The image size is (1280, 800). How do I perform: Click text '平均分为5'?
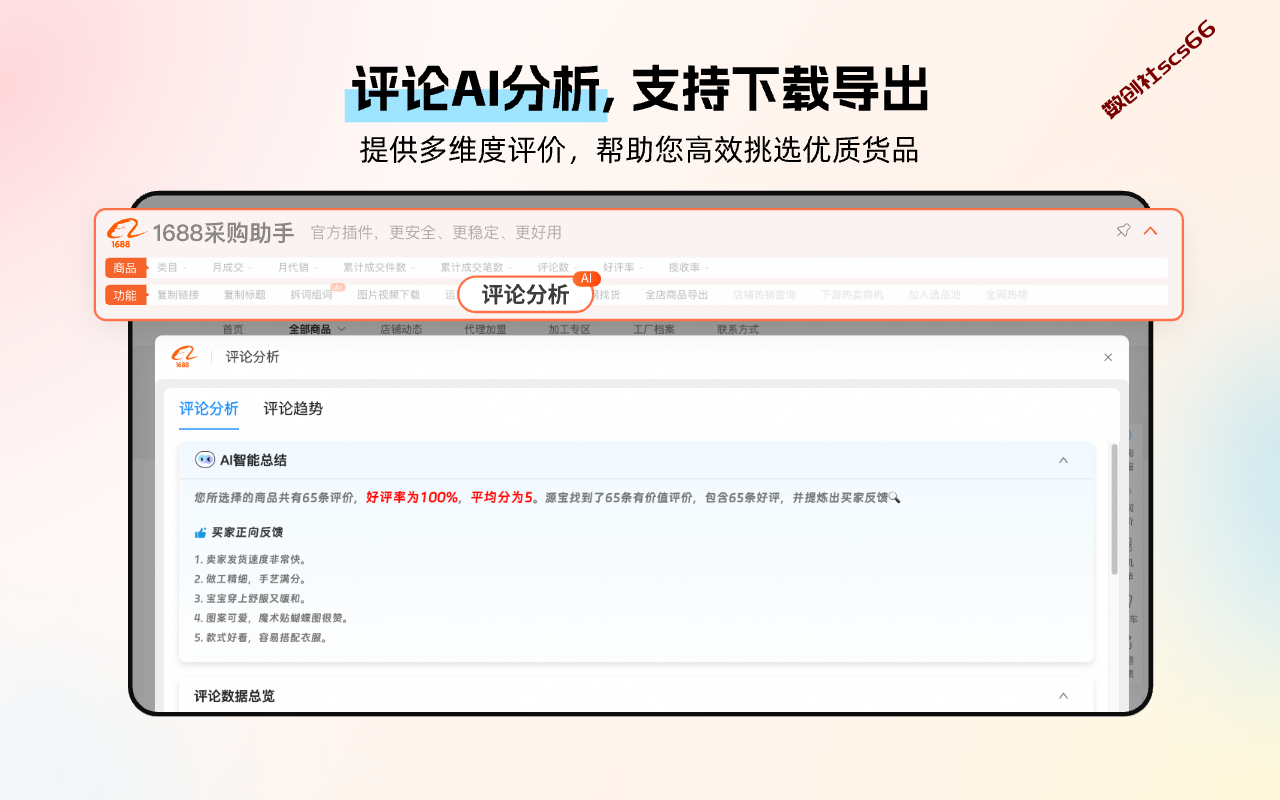coord(501,497)
